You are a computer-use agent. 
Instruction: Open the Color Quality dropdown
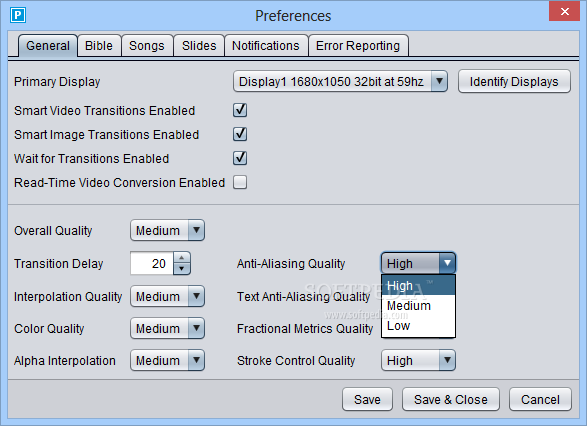167,328
